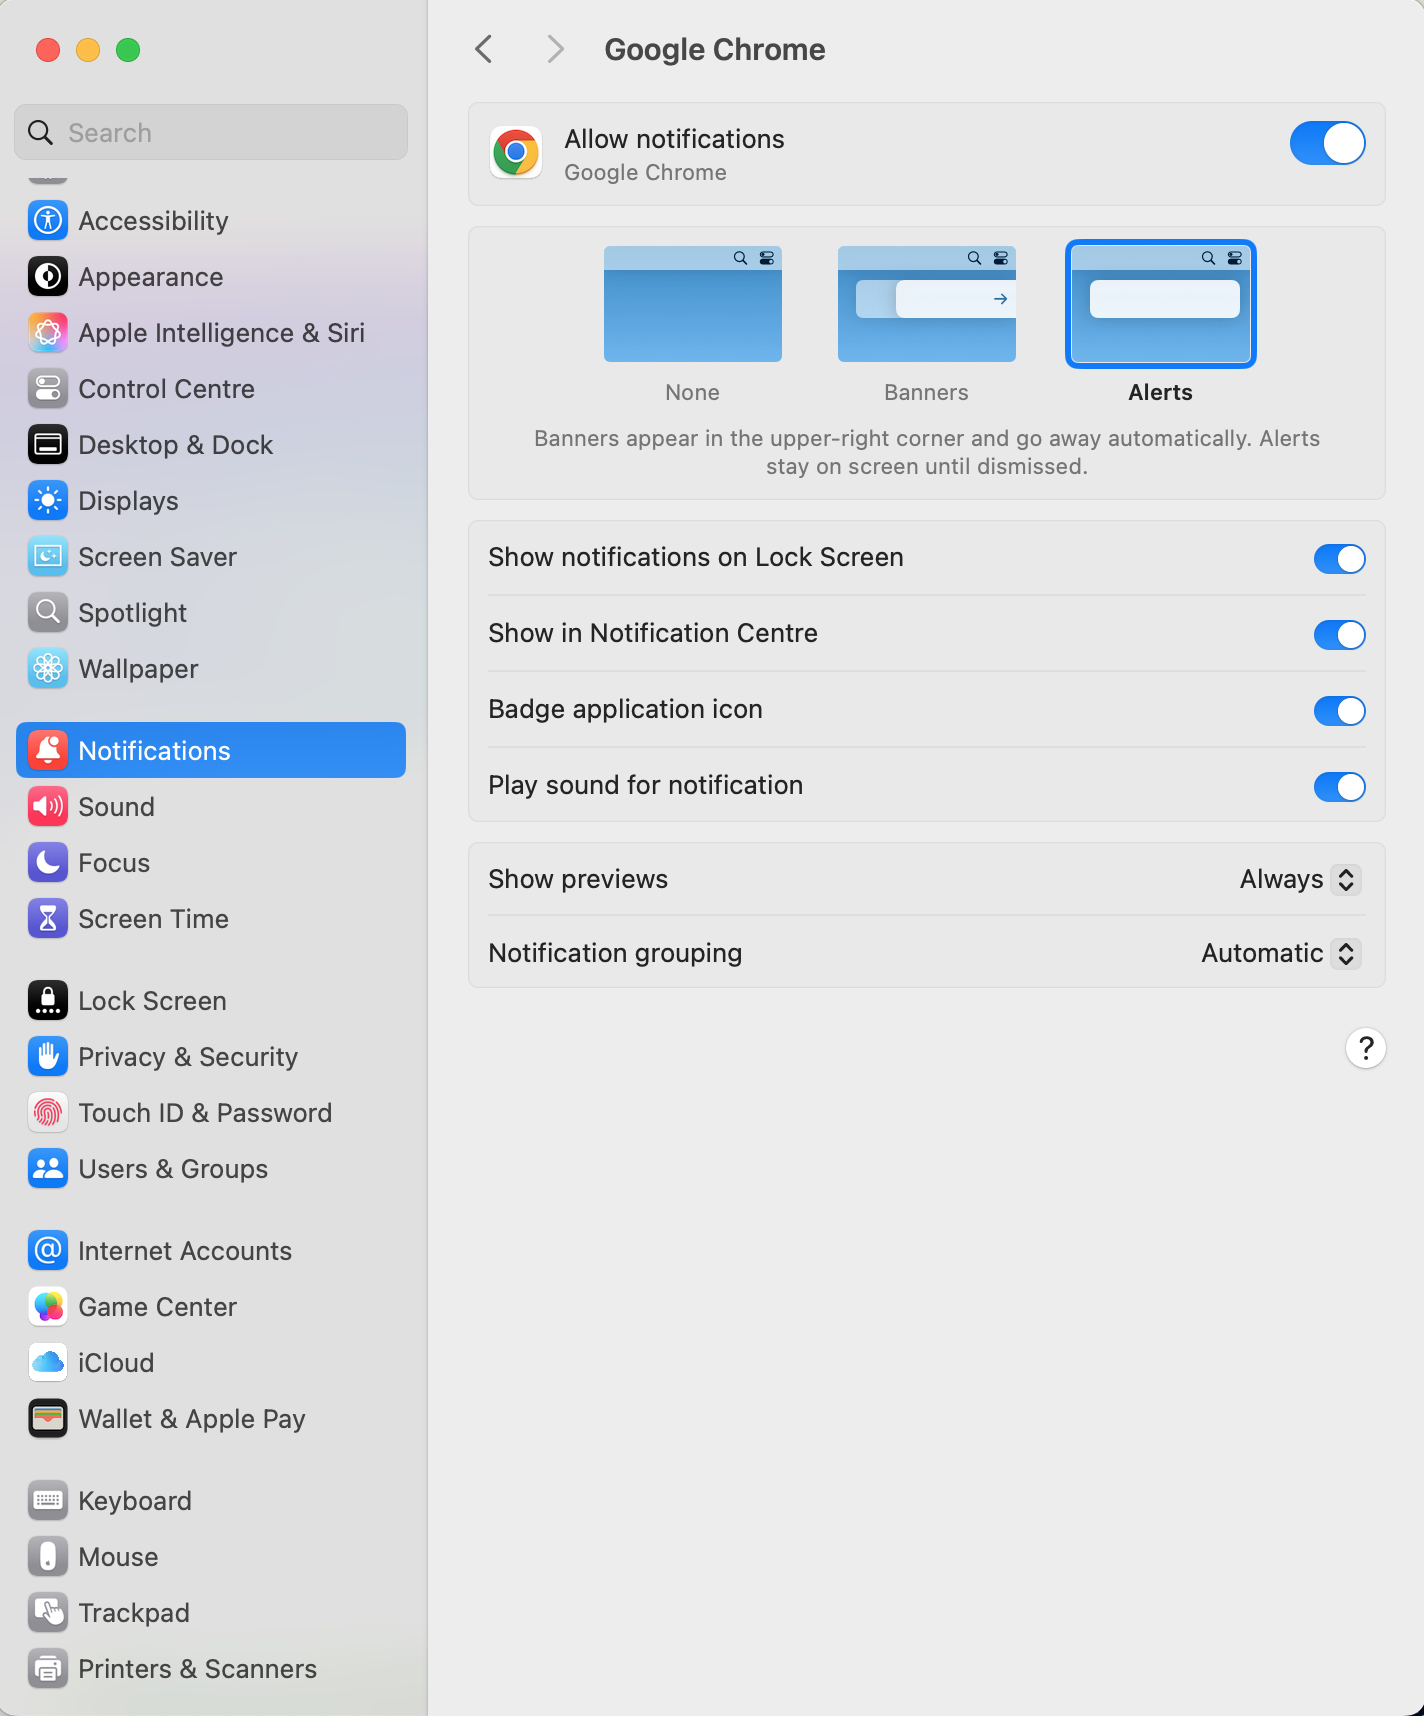Select Notifications in the sidebar
Viewport: 1424px width, 1716px height.
[x=211, y=750]
